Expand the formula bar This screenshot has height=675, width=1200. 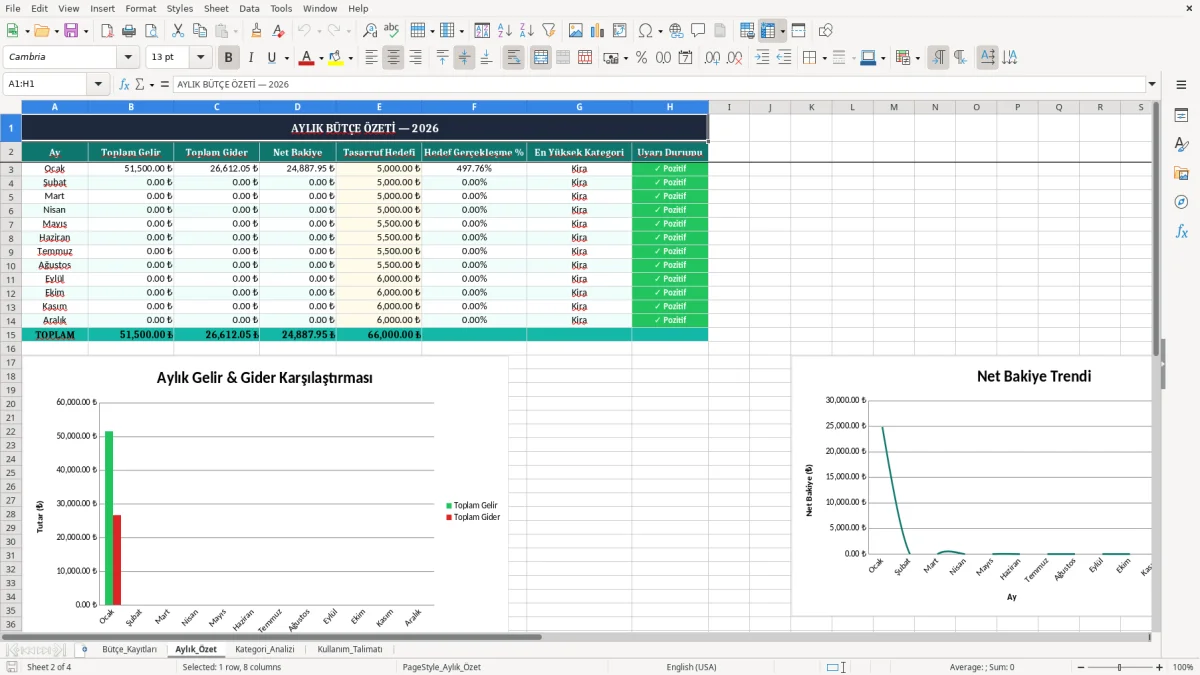(1152, 85)
